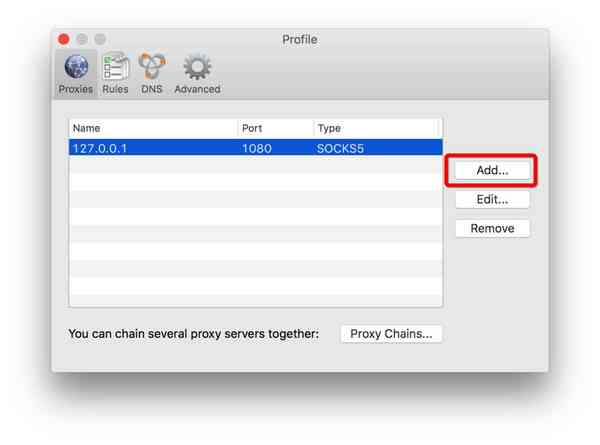
Task: Click Remove to delete the proxy
Action: tap(492, 228)
